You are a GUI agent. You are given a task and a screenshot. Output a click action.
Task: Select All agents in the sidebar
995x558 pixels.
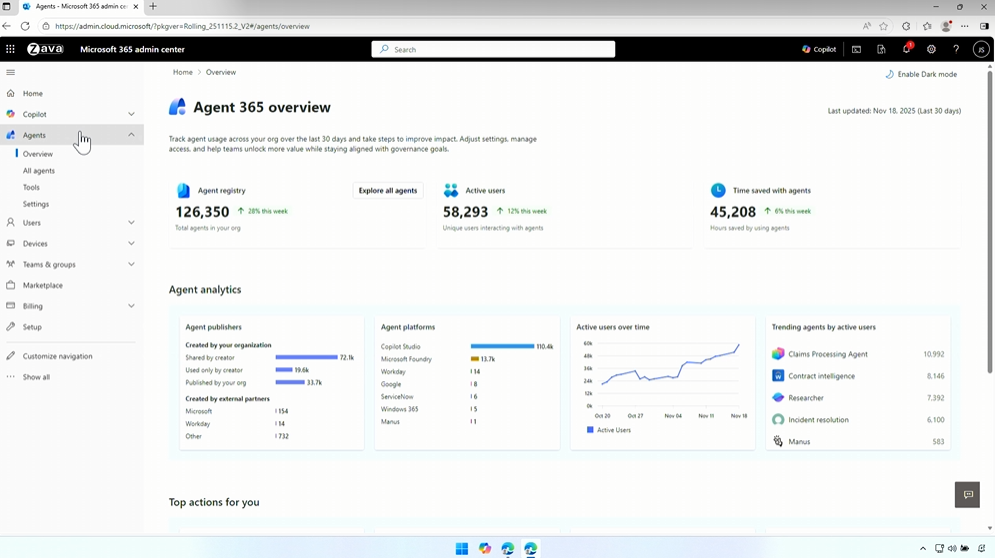(x=39, y=171)
